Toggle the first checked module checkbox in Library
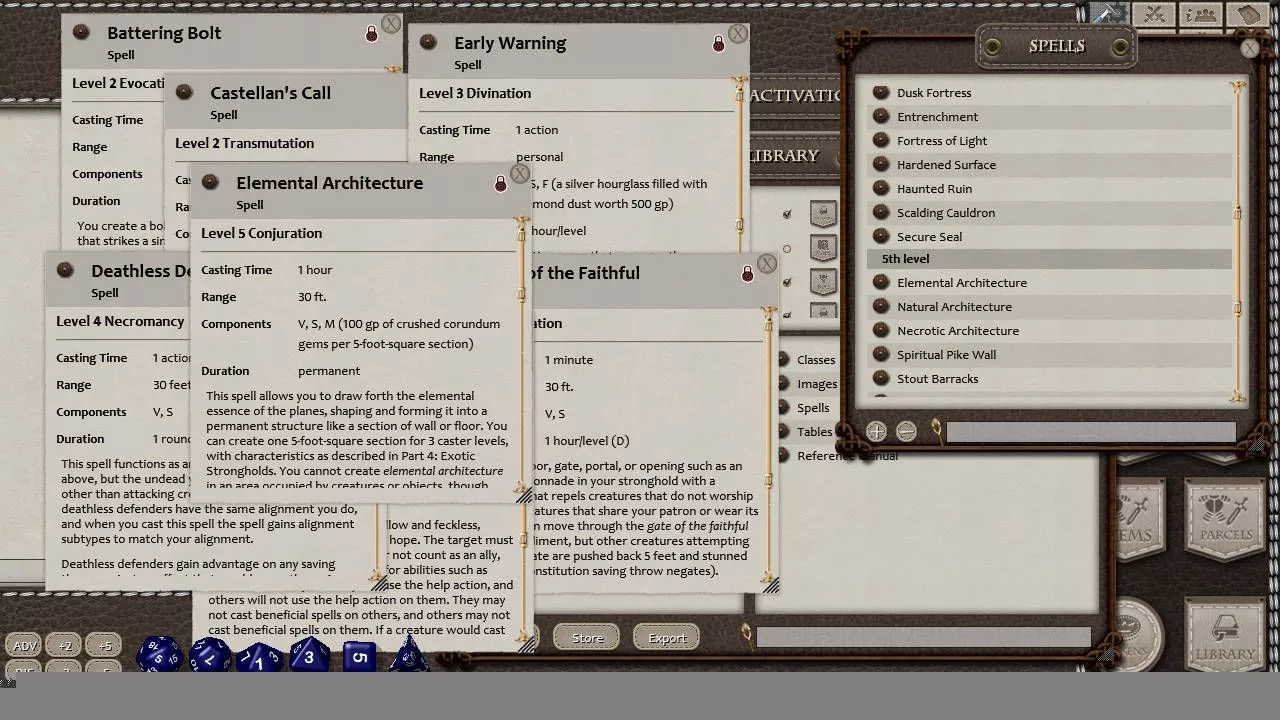Viewport: 1280px width, 720px height. [787, 214]
